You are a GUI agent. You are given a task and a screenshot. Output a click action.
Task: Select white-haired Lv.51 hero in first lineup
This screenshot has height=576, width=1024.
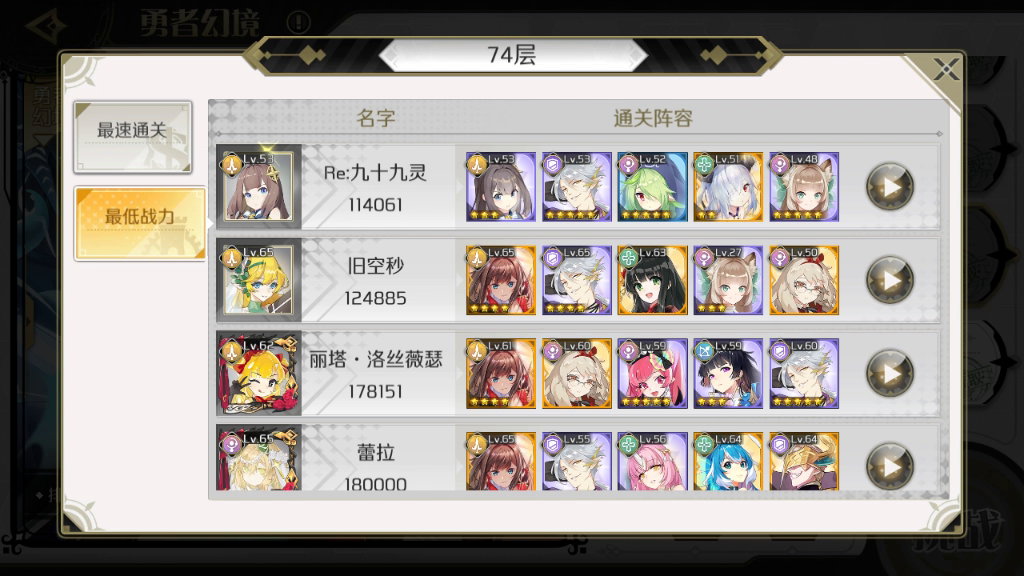point(728,187)
